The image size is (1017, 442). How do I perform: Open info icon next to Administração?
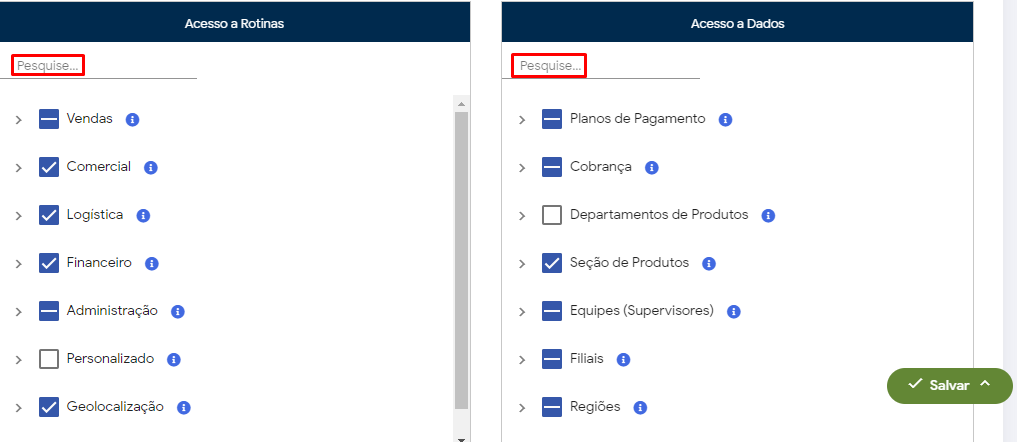(178, 311)
